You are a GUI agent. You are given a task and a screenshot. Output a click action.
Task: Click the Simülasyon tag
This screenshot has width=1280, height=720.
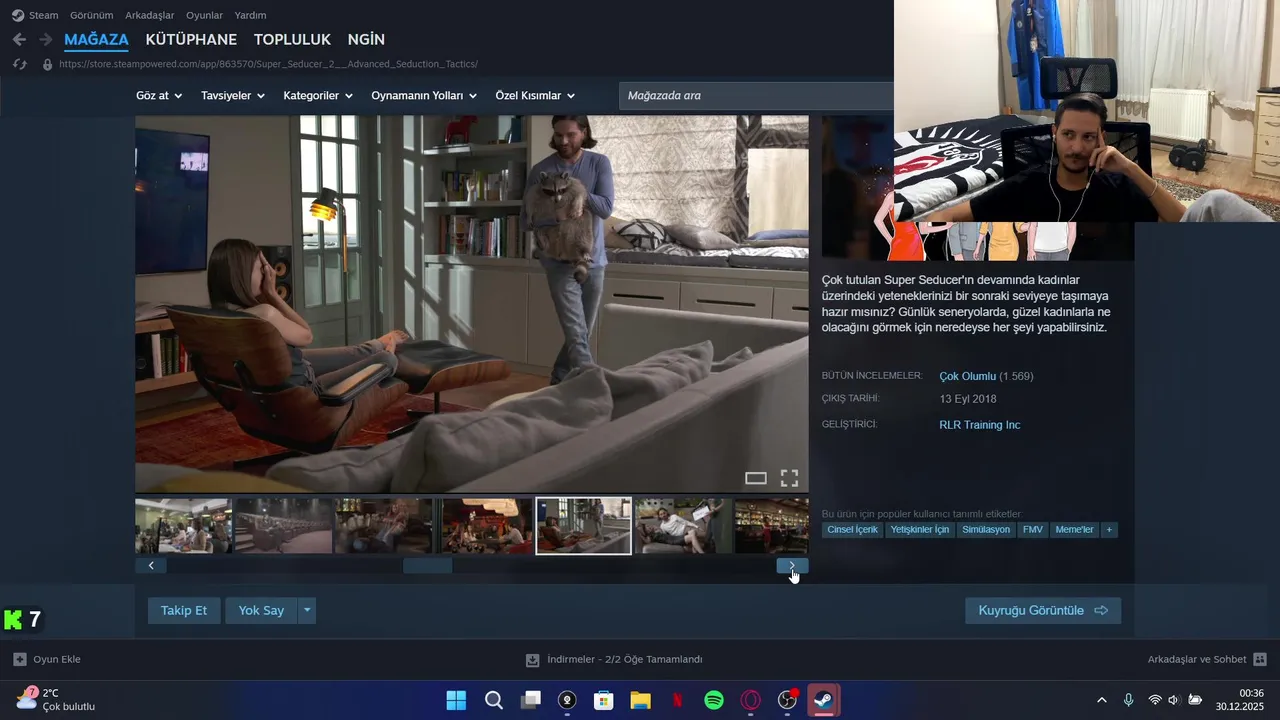pyautogui.click(x=986, y=530)
